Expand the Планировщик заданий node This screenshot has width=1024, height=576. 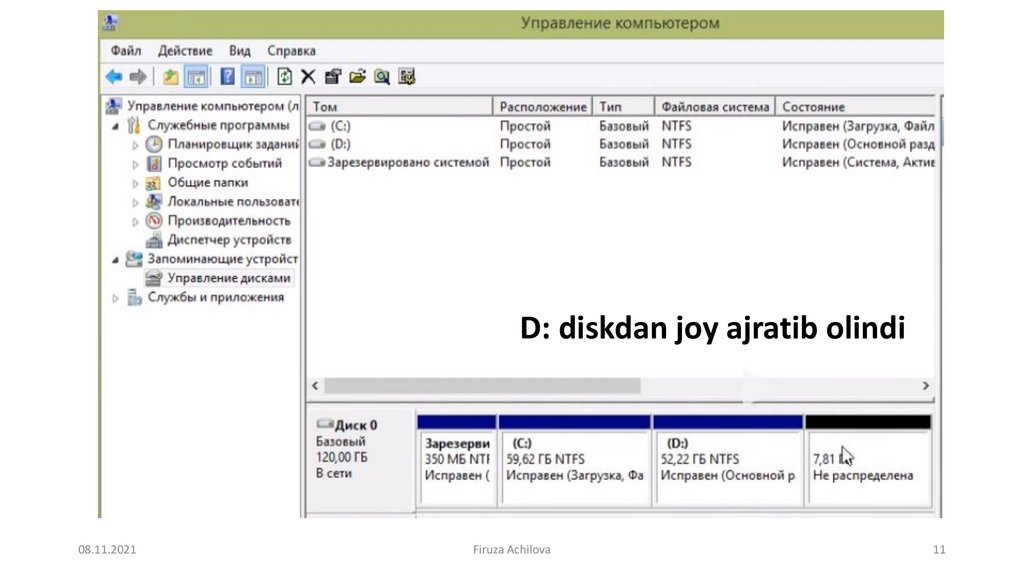[135, 145]
